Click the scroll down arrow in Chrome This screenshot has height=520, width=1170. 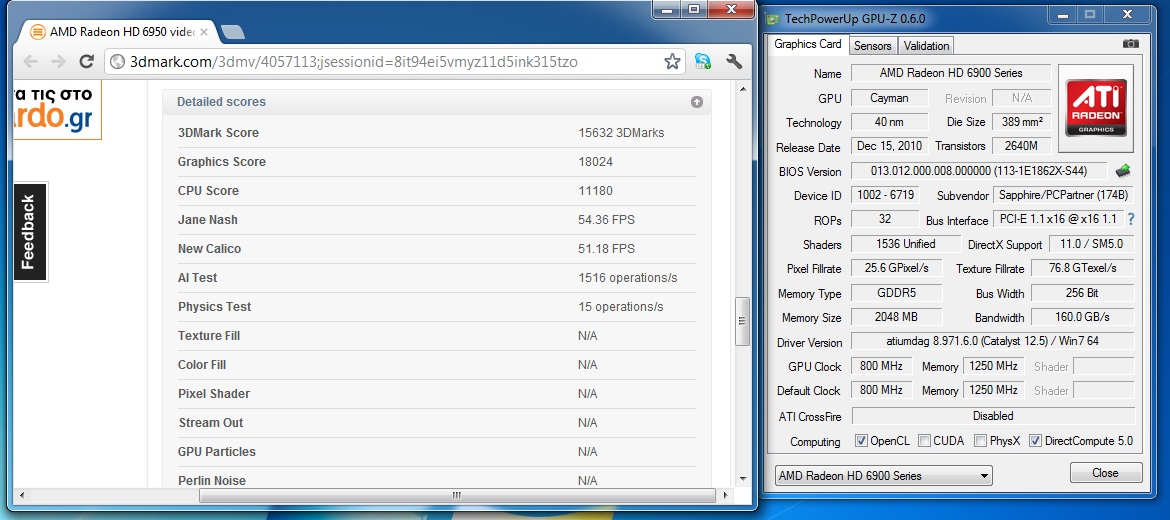point(742,479)
